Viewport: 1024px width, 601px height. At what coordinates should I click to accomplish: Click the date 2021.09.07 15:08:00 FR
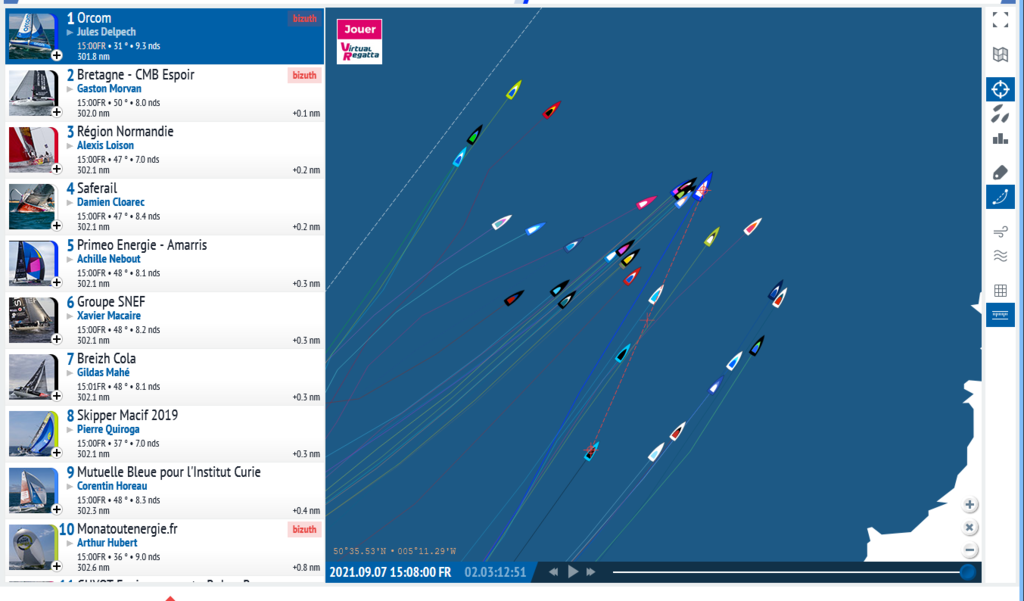[390, 572]
